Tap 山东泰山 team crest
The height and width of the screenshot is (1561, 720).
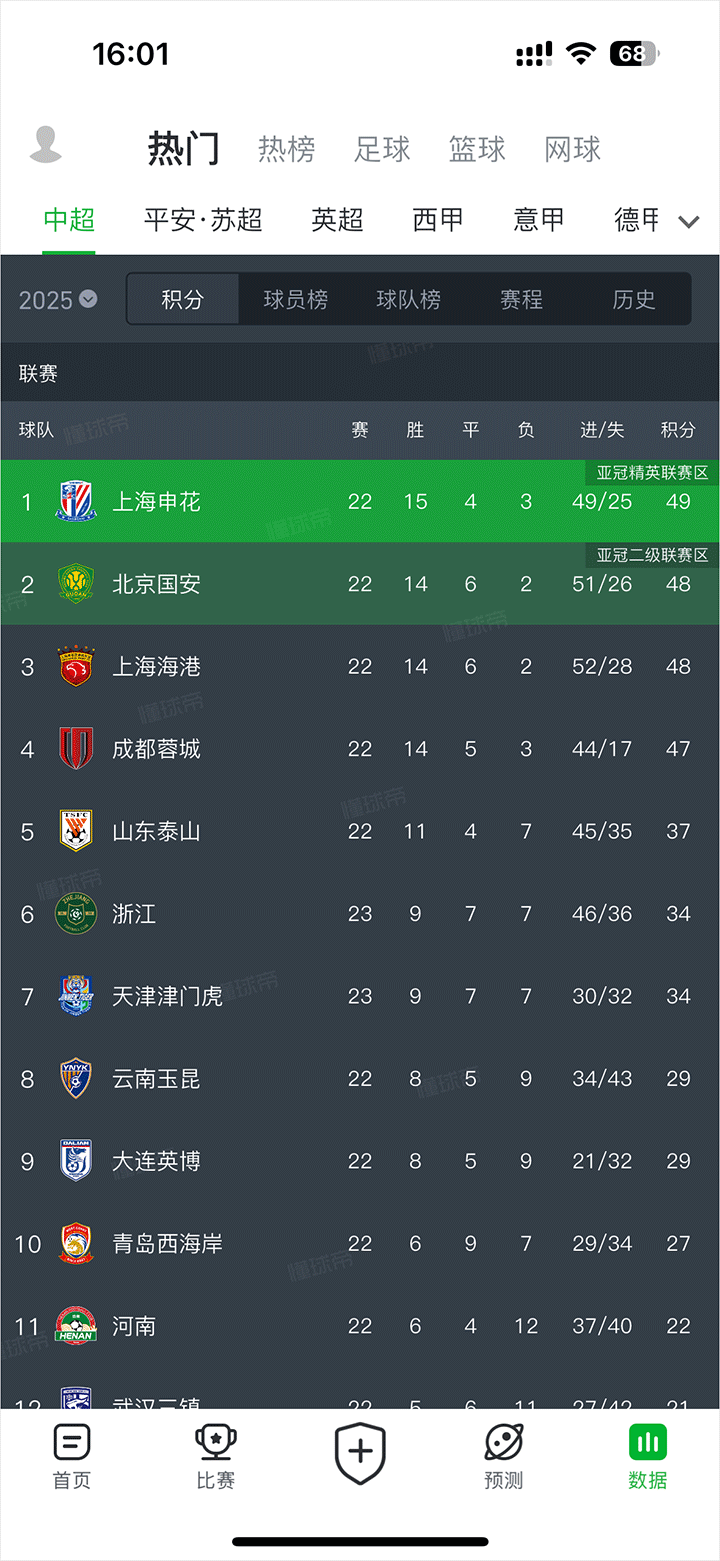76,831
